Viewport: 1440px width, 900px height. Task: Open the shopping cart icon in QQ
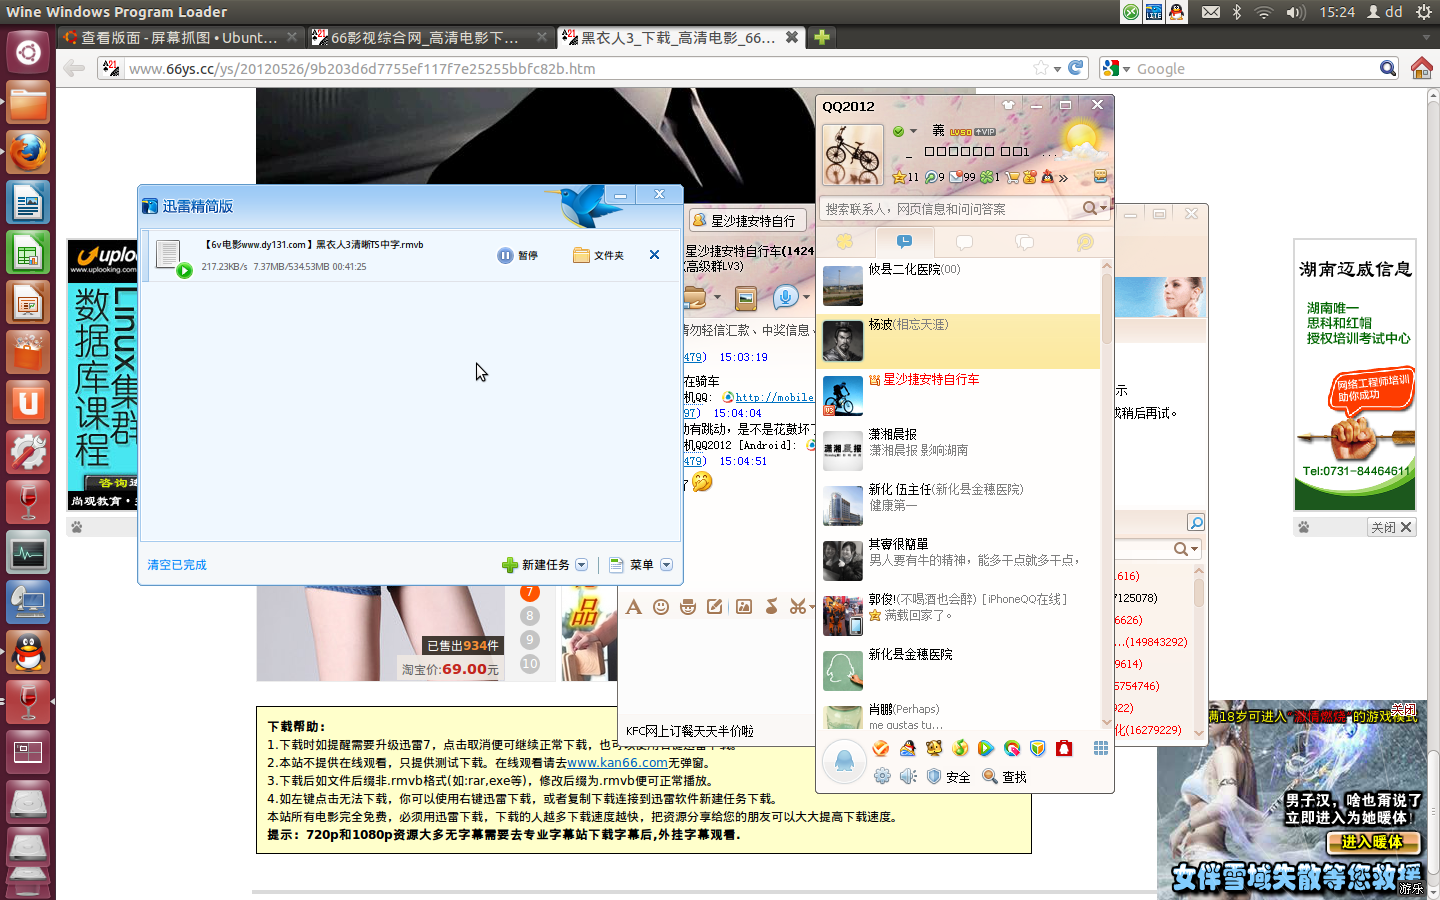(x=1012, y=177)
